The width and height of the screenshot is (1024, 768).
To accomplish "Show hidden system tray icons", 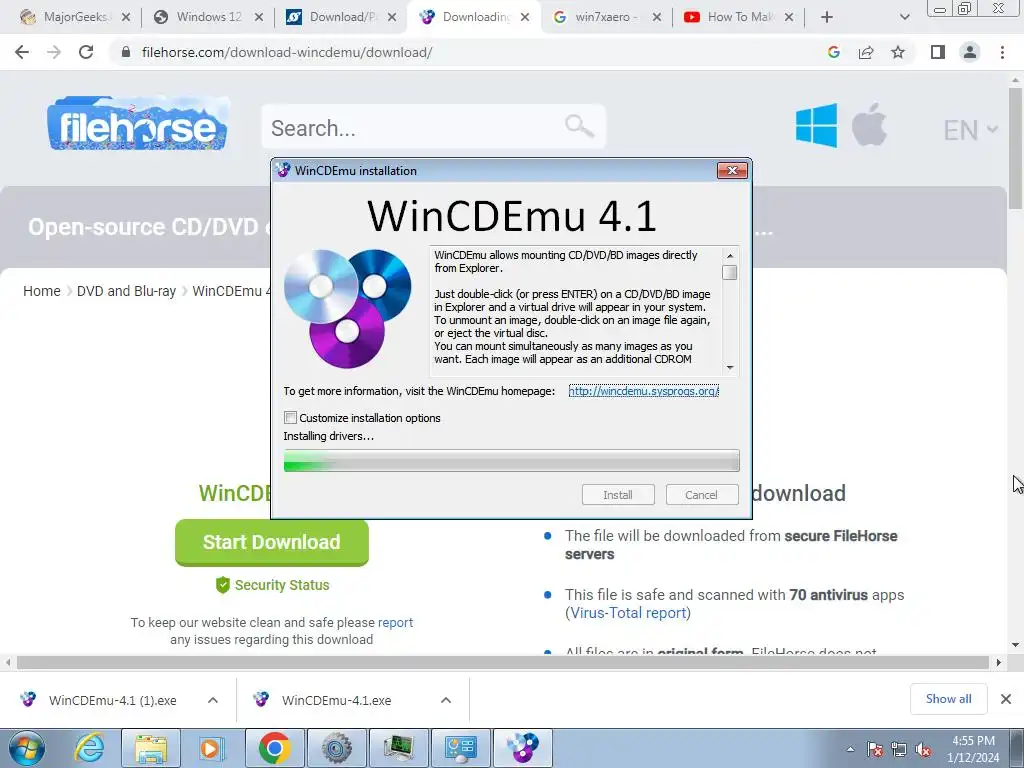I will pyautogui.click(x=850, y=749).
